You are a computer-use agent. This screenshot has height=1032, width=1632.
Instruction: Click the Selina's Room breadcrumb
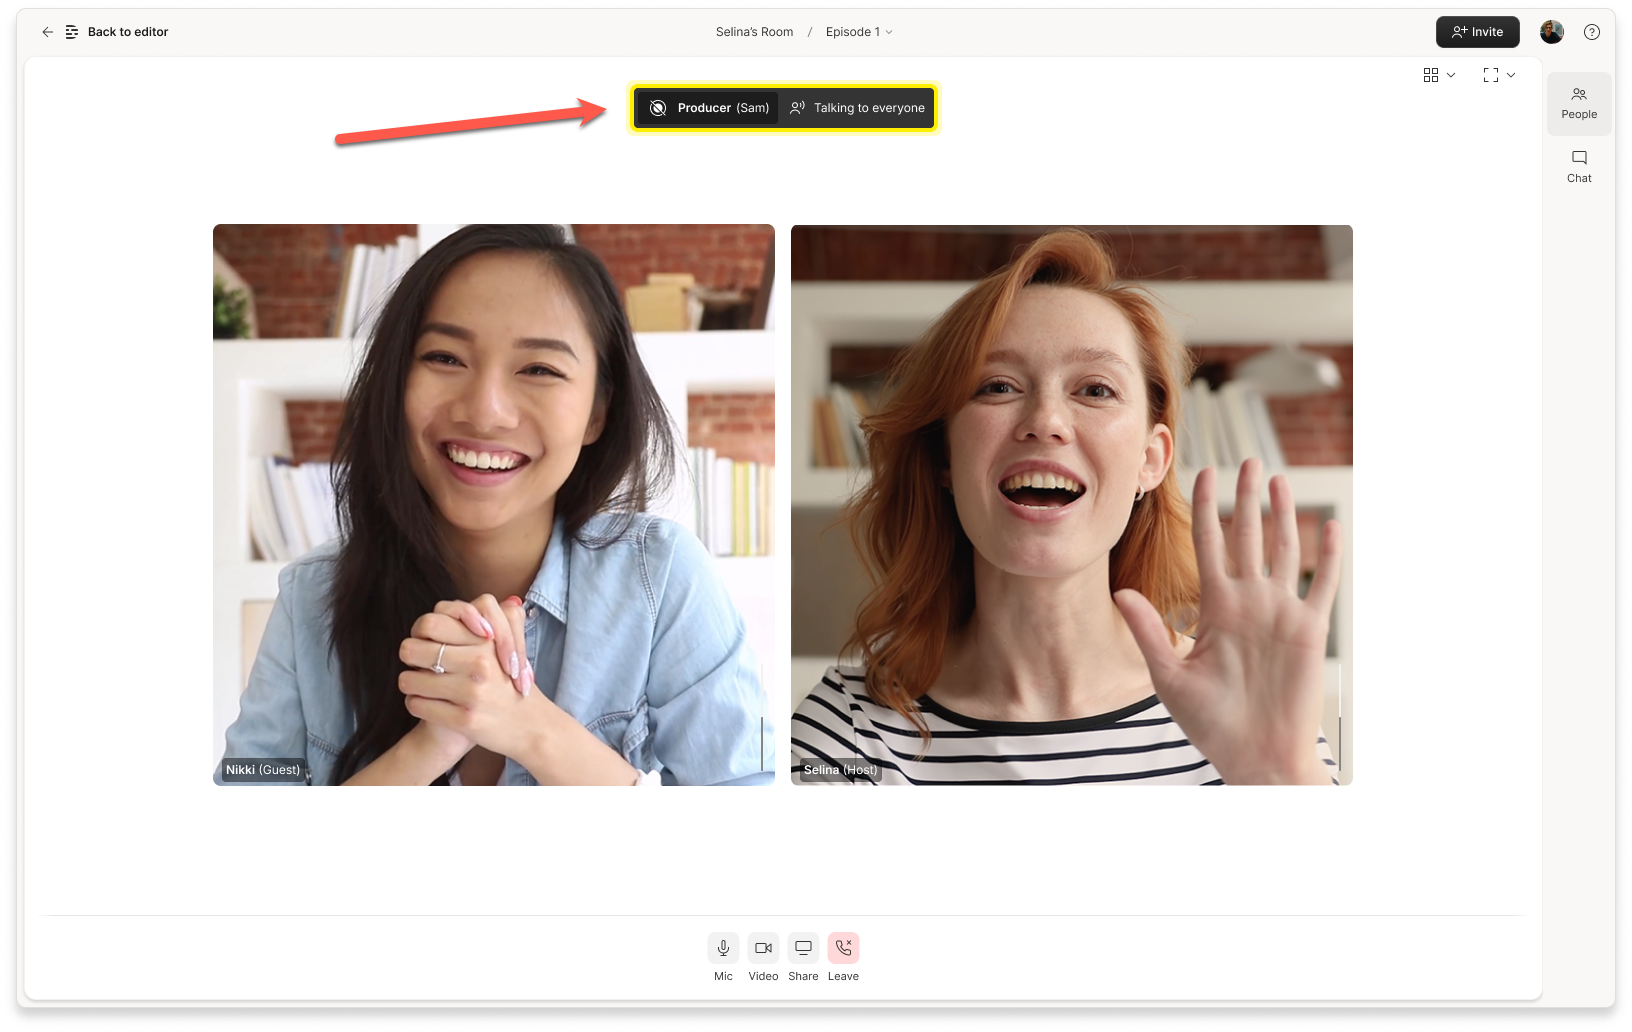pyautogui.click(x=754, y=32)
